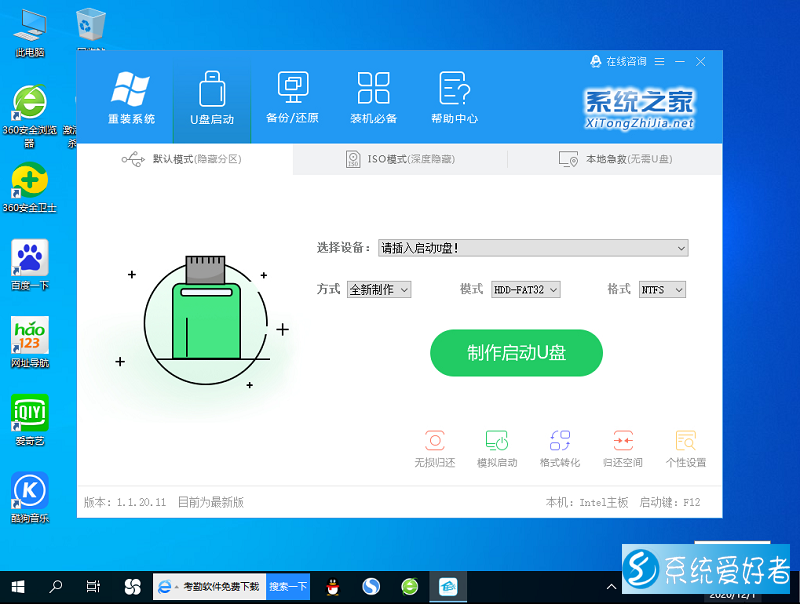Open 装机必备 essential apps section
This screenshot has height=604, width=800.
(x=373, y=98)
